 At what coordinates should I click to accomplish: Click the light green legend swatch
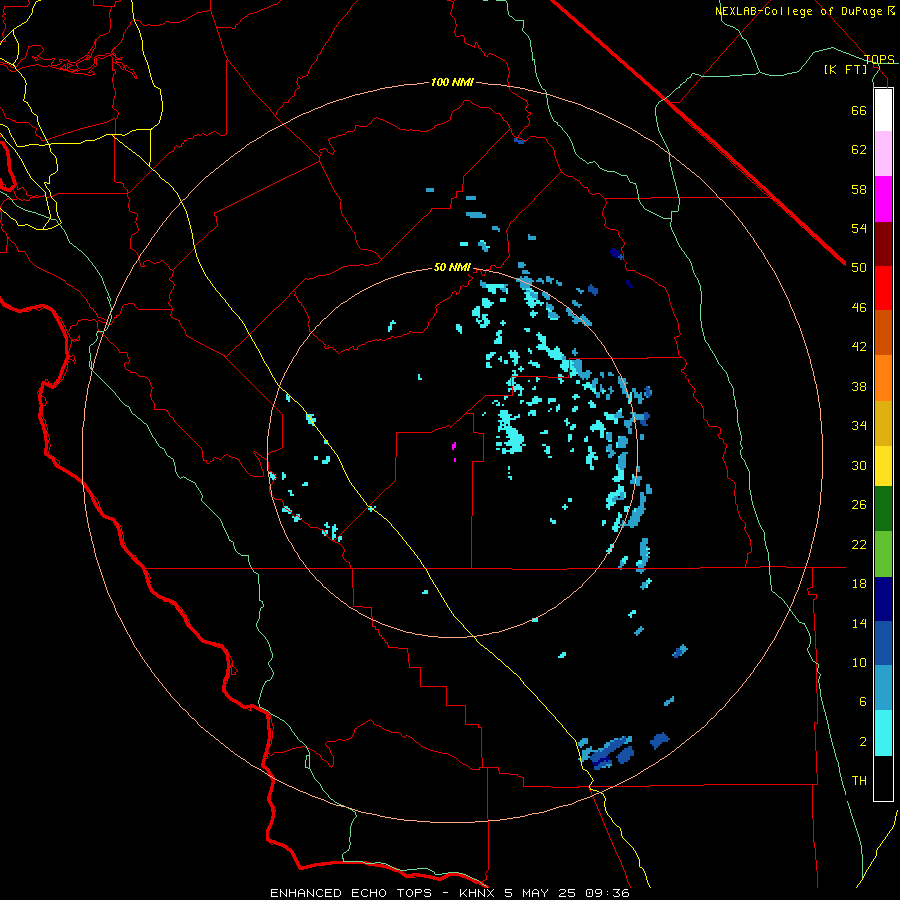point(883,554)
